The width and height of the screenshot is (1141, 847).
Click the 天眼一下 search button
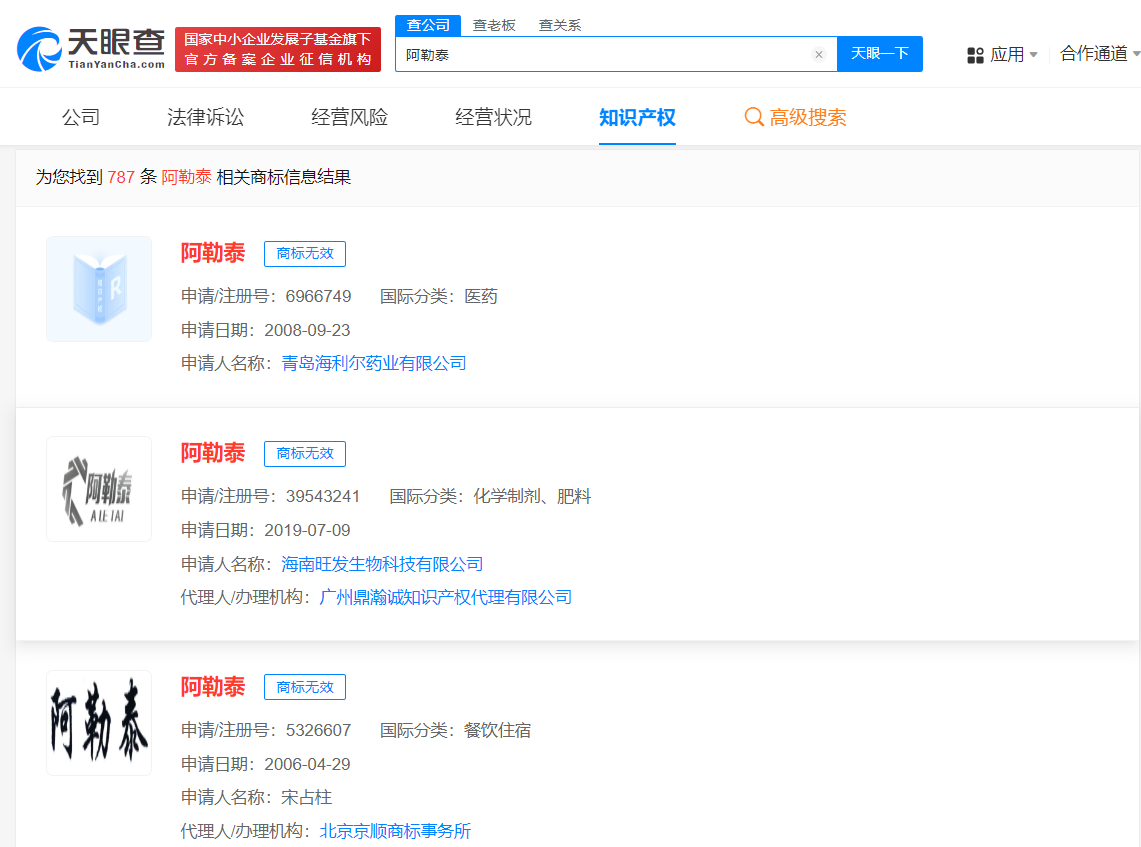(880, 54)
